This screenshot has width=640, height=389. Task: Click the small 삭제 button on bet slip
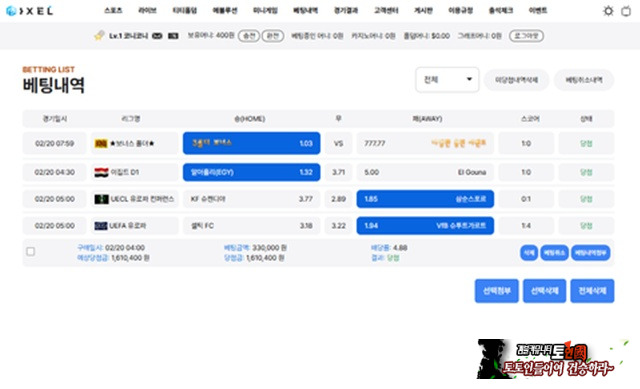529,253
